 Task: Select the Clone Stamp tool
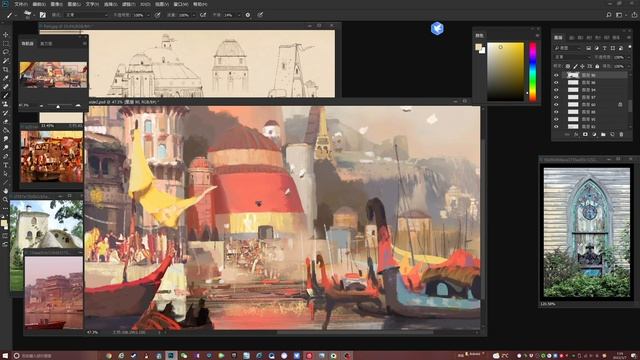(6, 104)
